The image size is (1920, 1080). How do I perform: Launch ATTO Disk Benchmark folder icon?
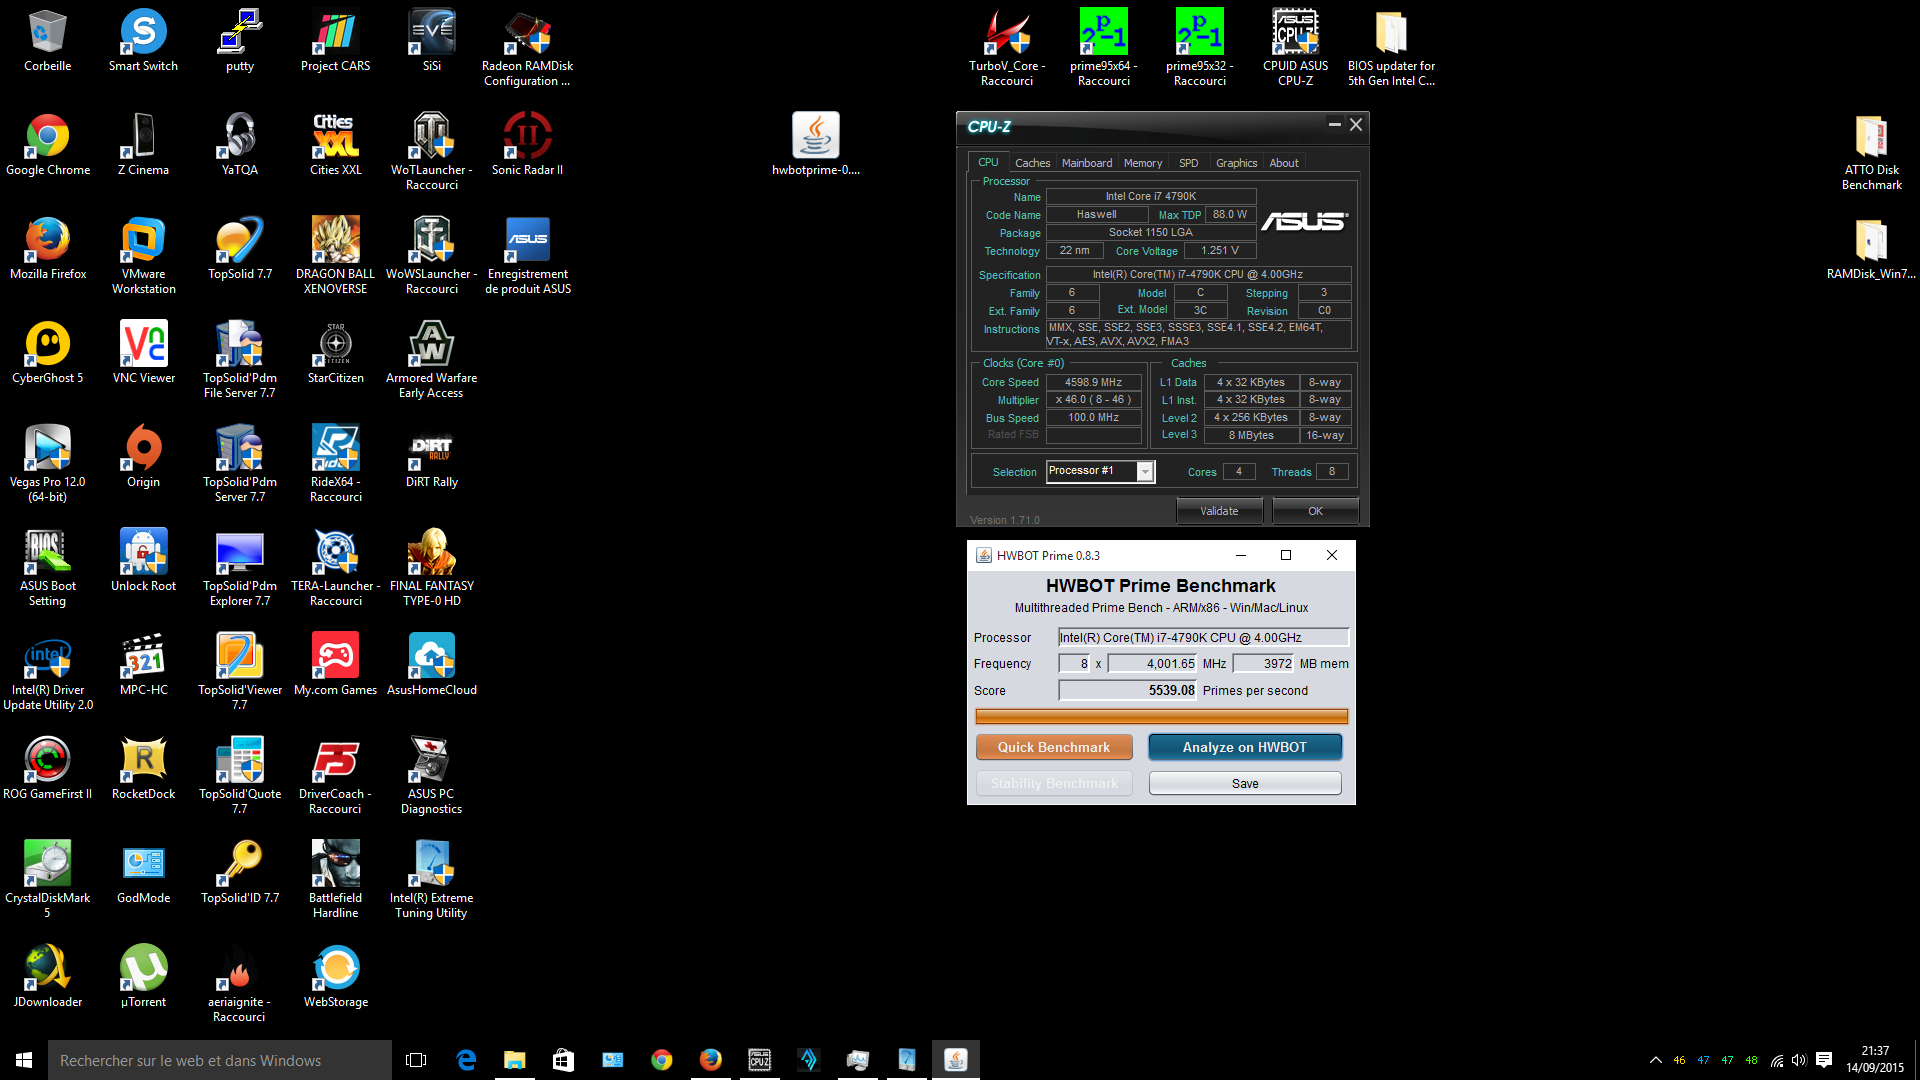1871,152
